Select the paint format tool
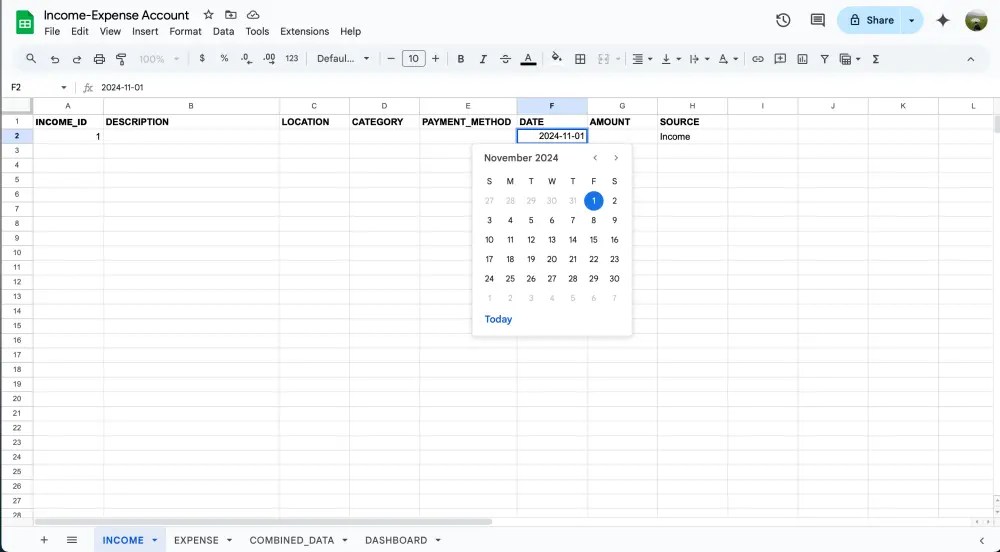Screen dimensions: 1000x552 121,59
